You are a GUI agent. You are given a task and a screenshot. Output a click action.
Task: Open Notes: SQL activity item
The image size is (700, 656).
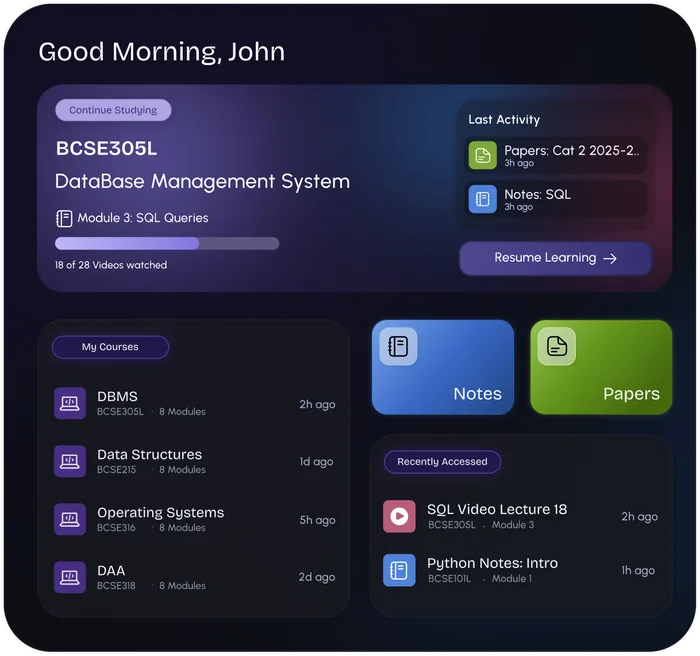556,199
